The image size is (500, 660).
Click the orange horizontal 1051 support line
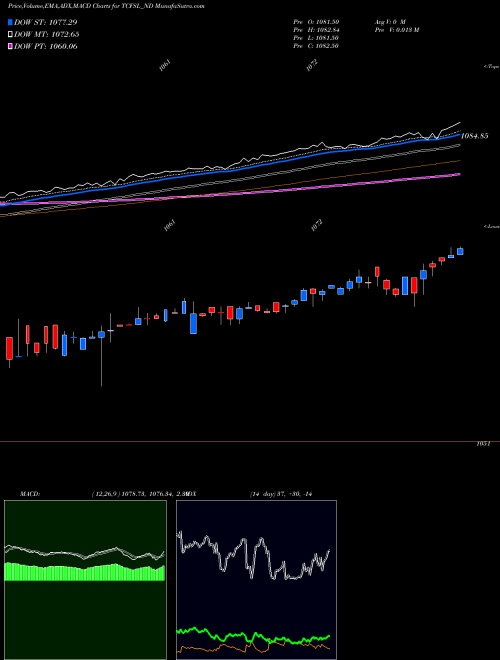(250, 442)
